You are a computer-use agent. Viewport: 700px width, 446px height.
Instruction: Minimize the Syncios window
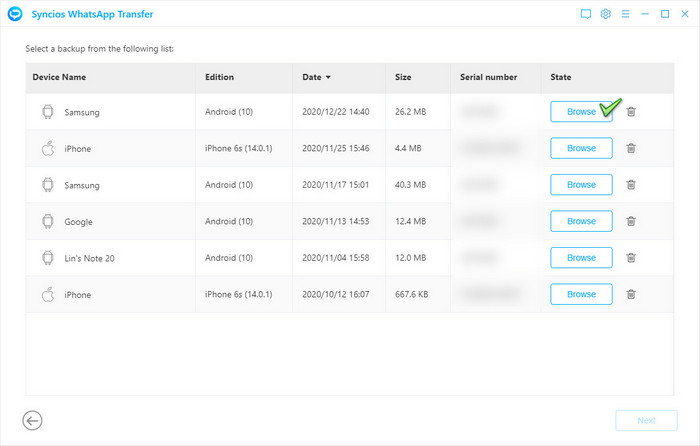click(x=645, y=14)
